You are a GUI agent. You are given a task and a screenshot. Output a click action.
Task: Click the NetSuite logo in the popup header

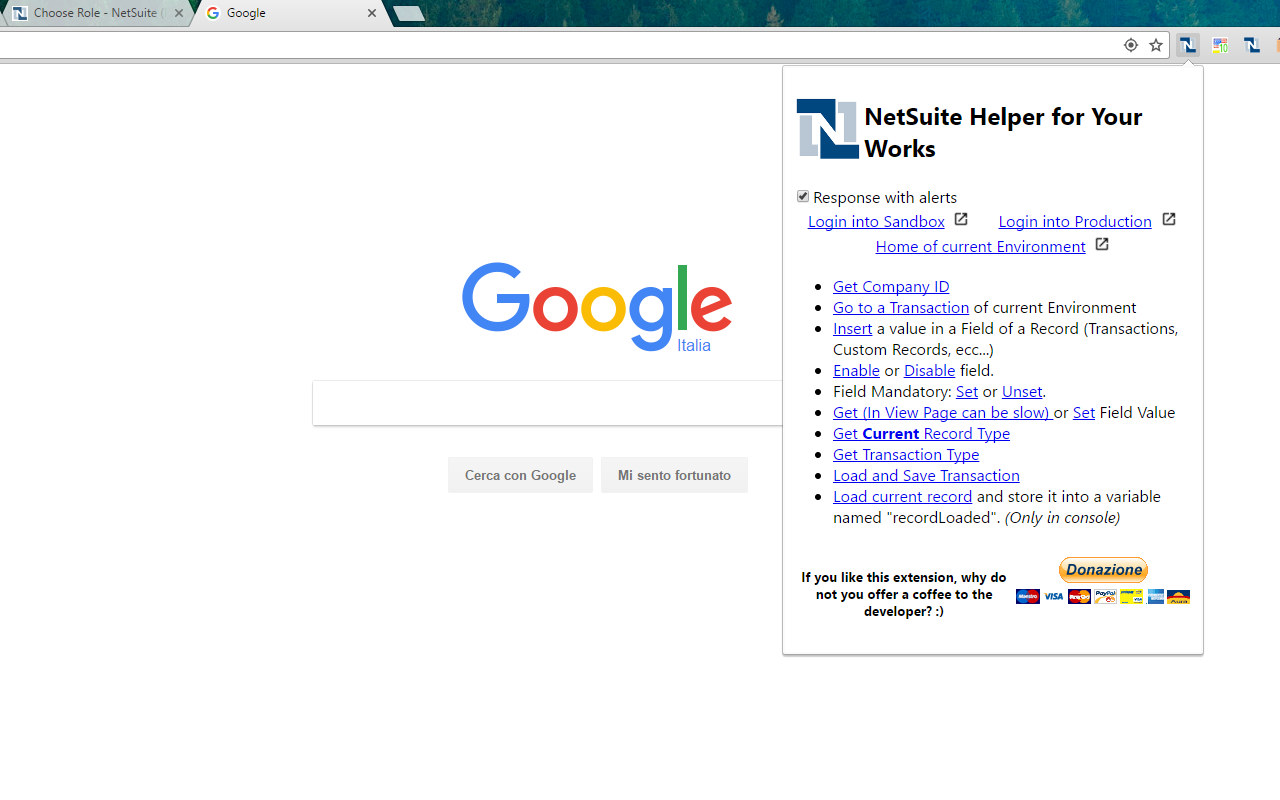tap(827, 129)
